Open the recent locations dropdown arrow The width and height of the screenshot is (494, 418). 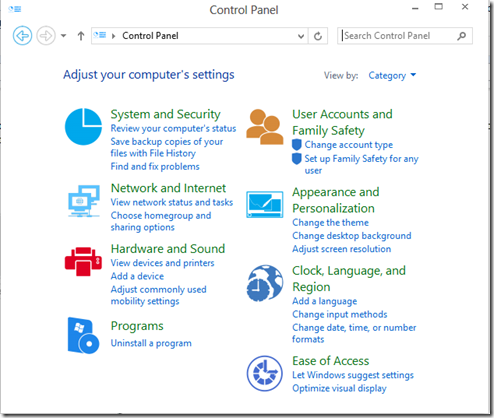(63, 36)
